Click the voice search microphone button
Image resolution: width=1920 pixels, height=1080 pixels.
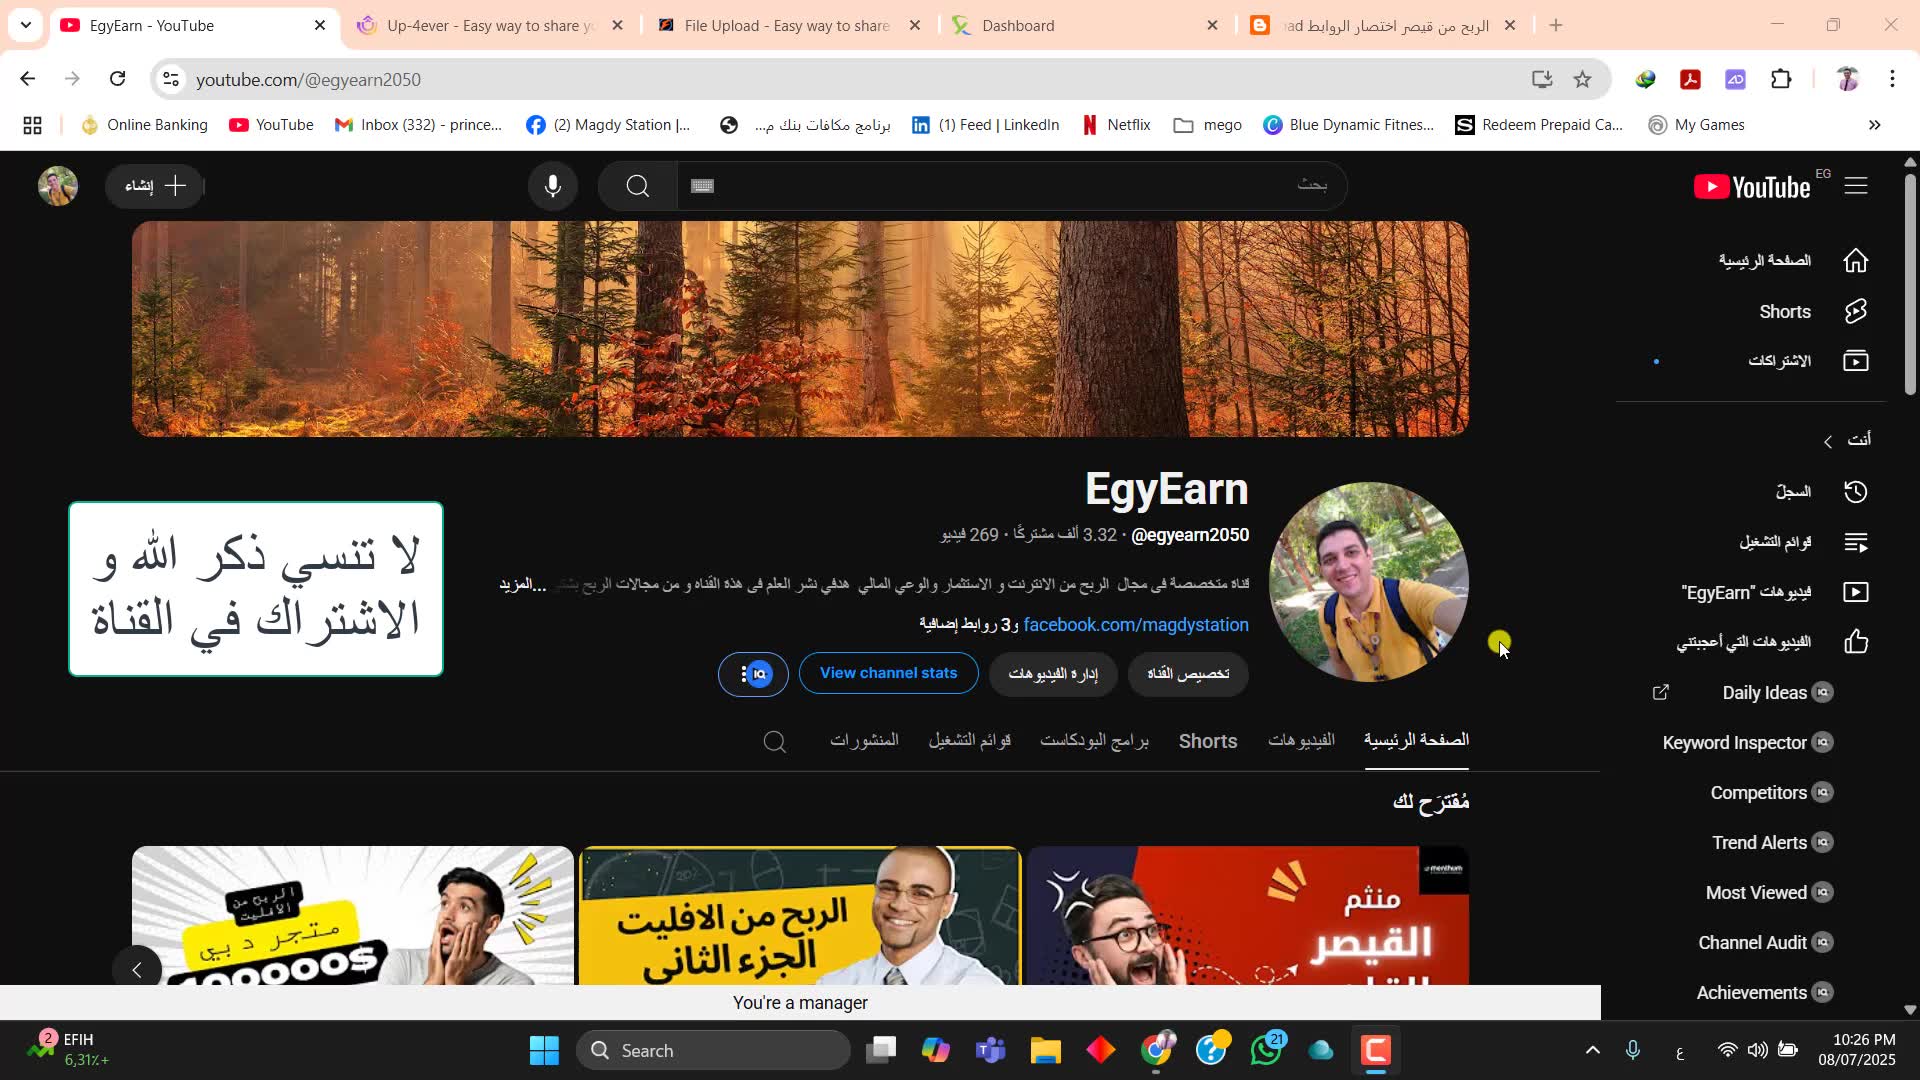[x=553, y=186]
